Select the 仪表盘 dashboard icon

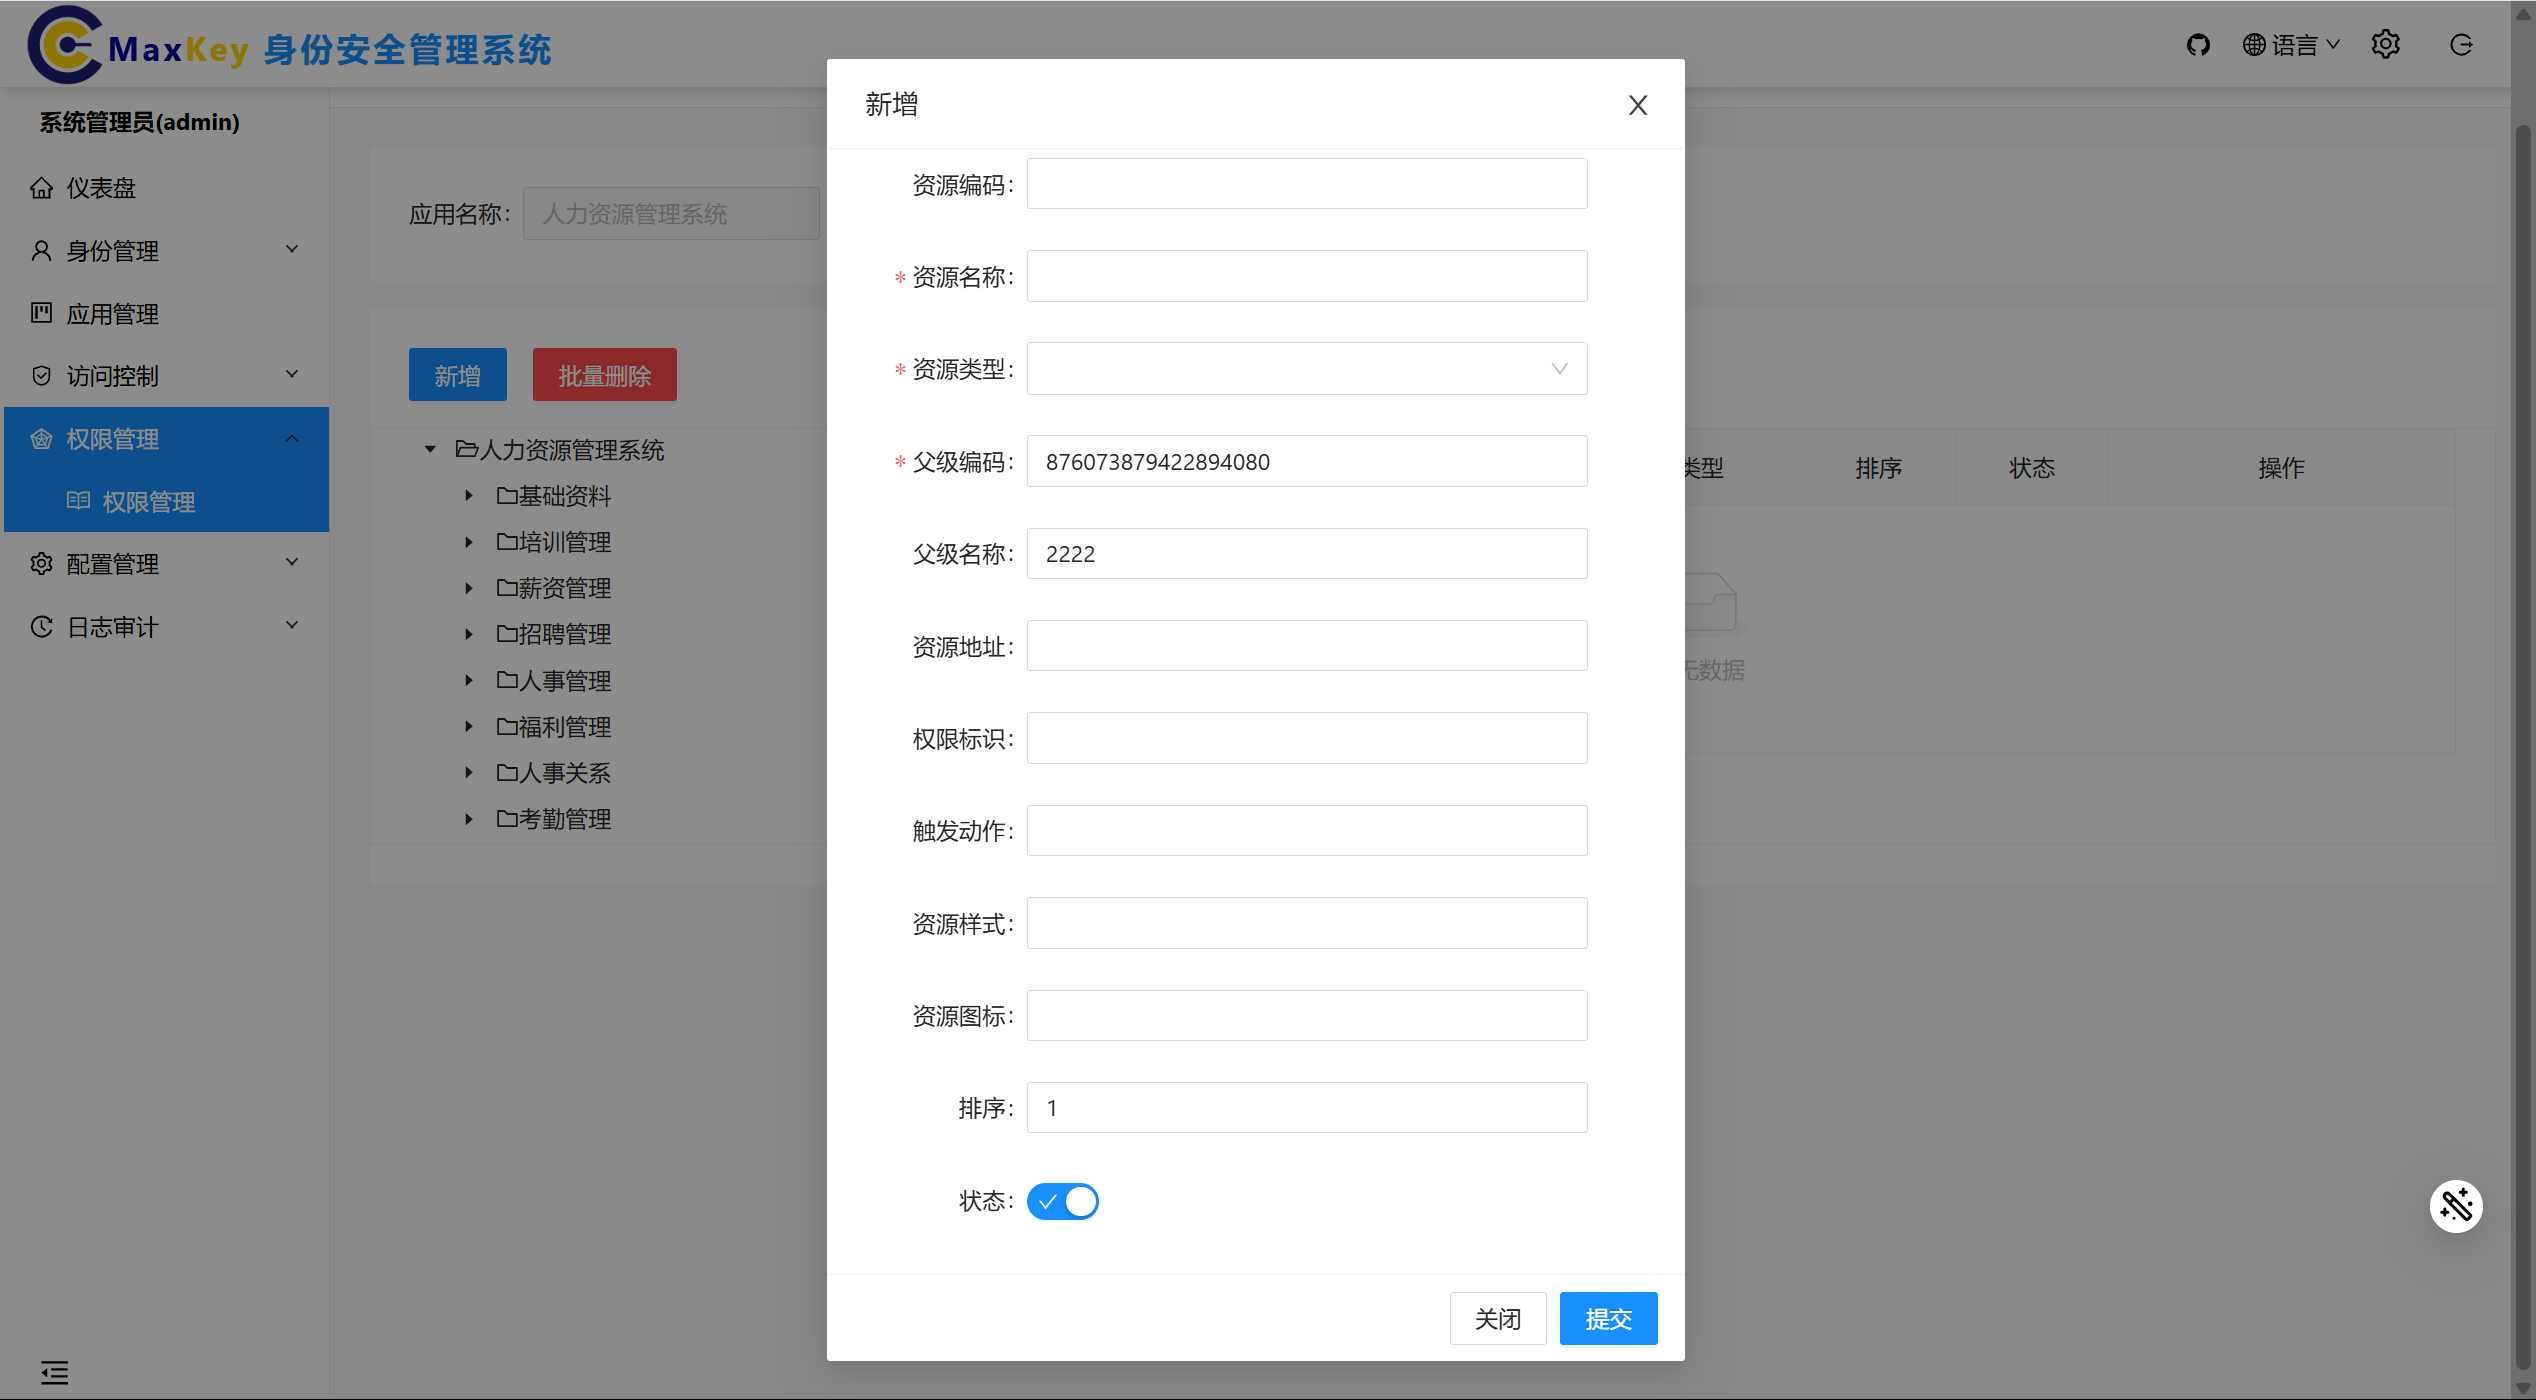click(41, 187)
